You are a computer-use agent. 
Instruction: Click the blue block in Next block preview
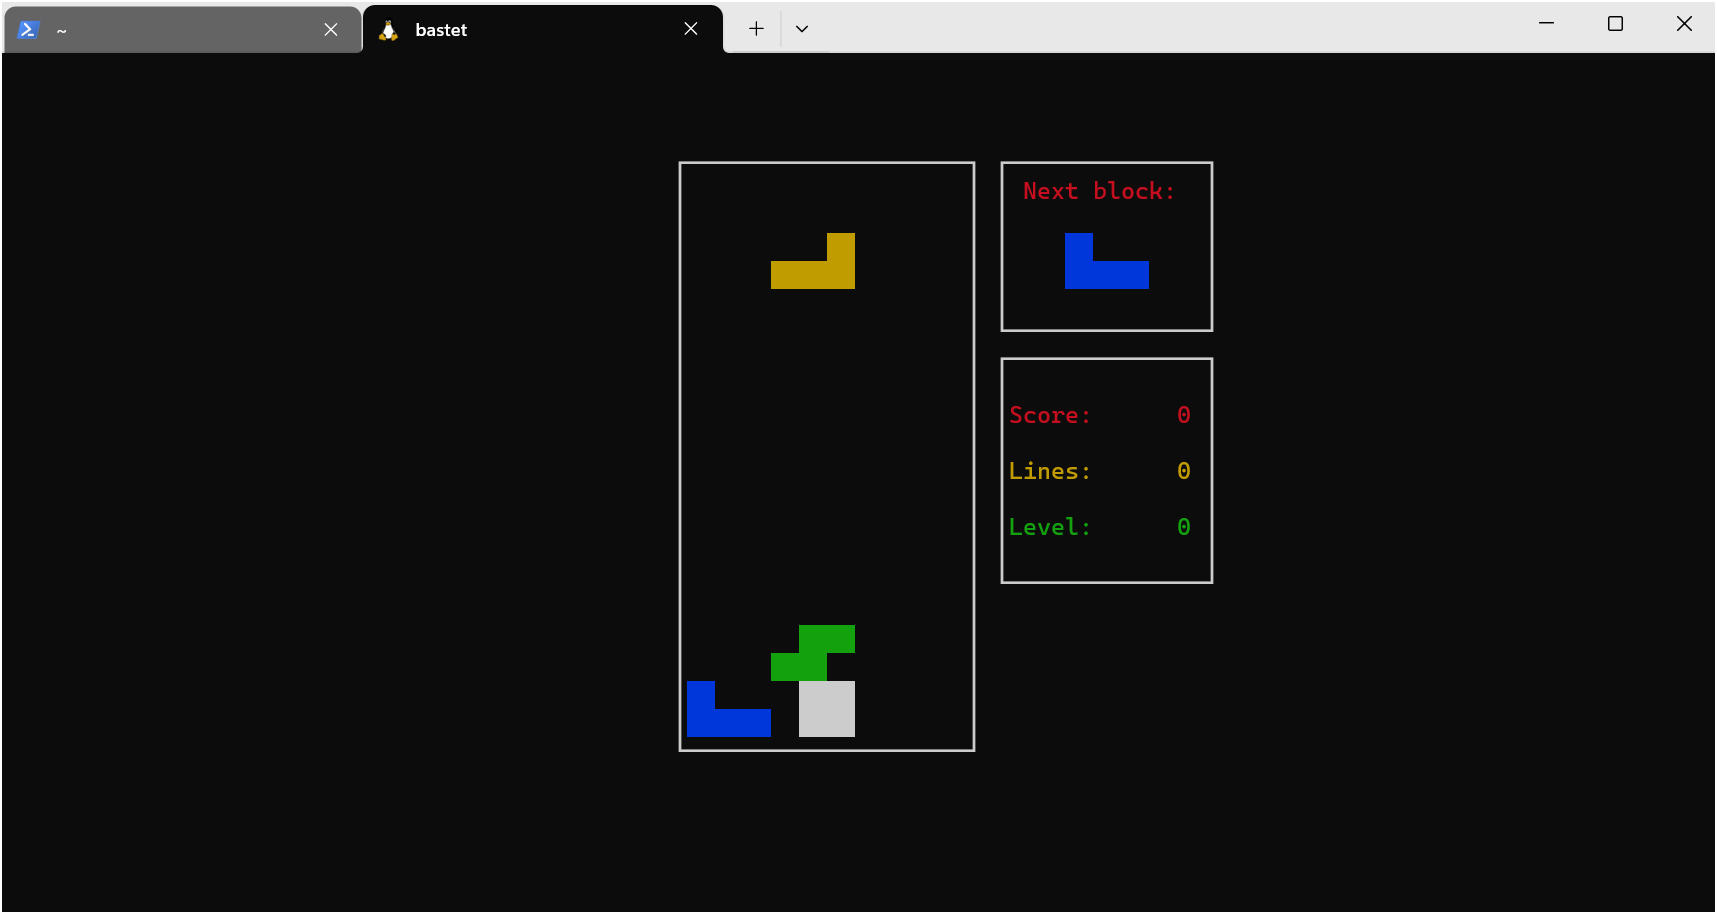coord(1106,274)
